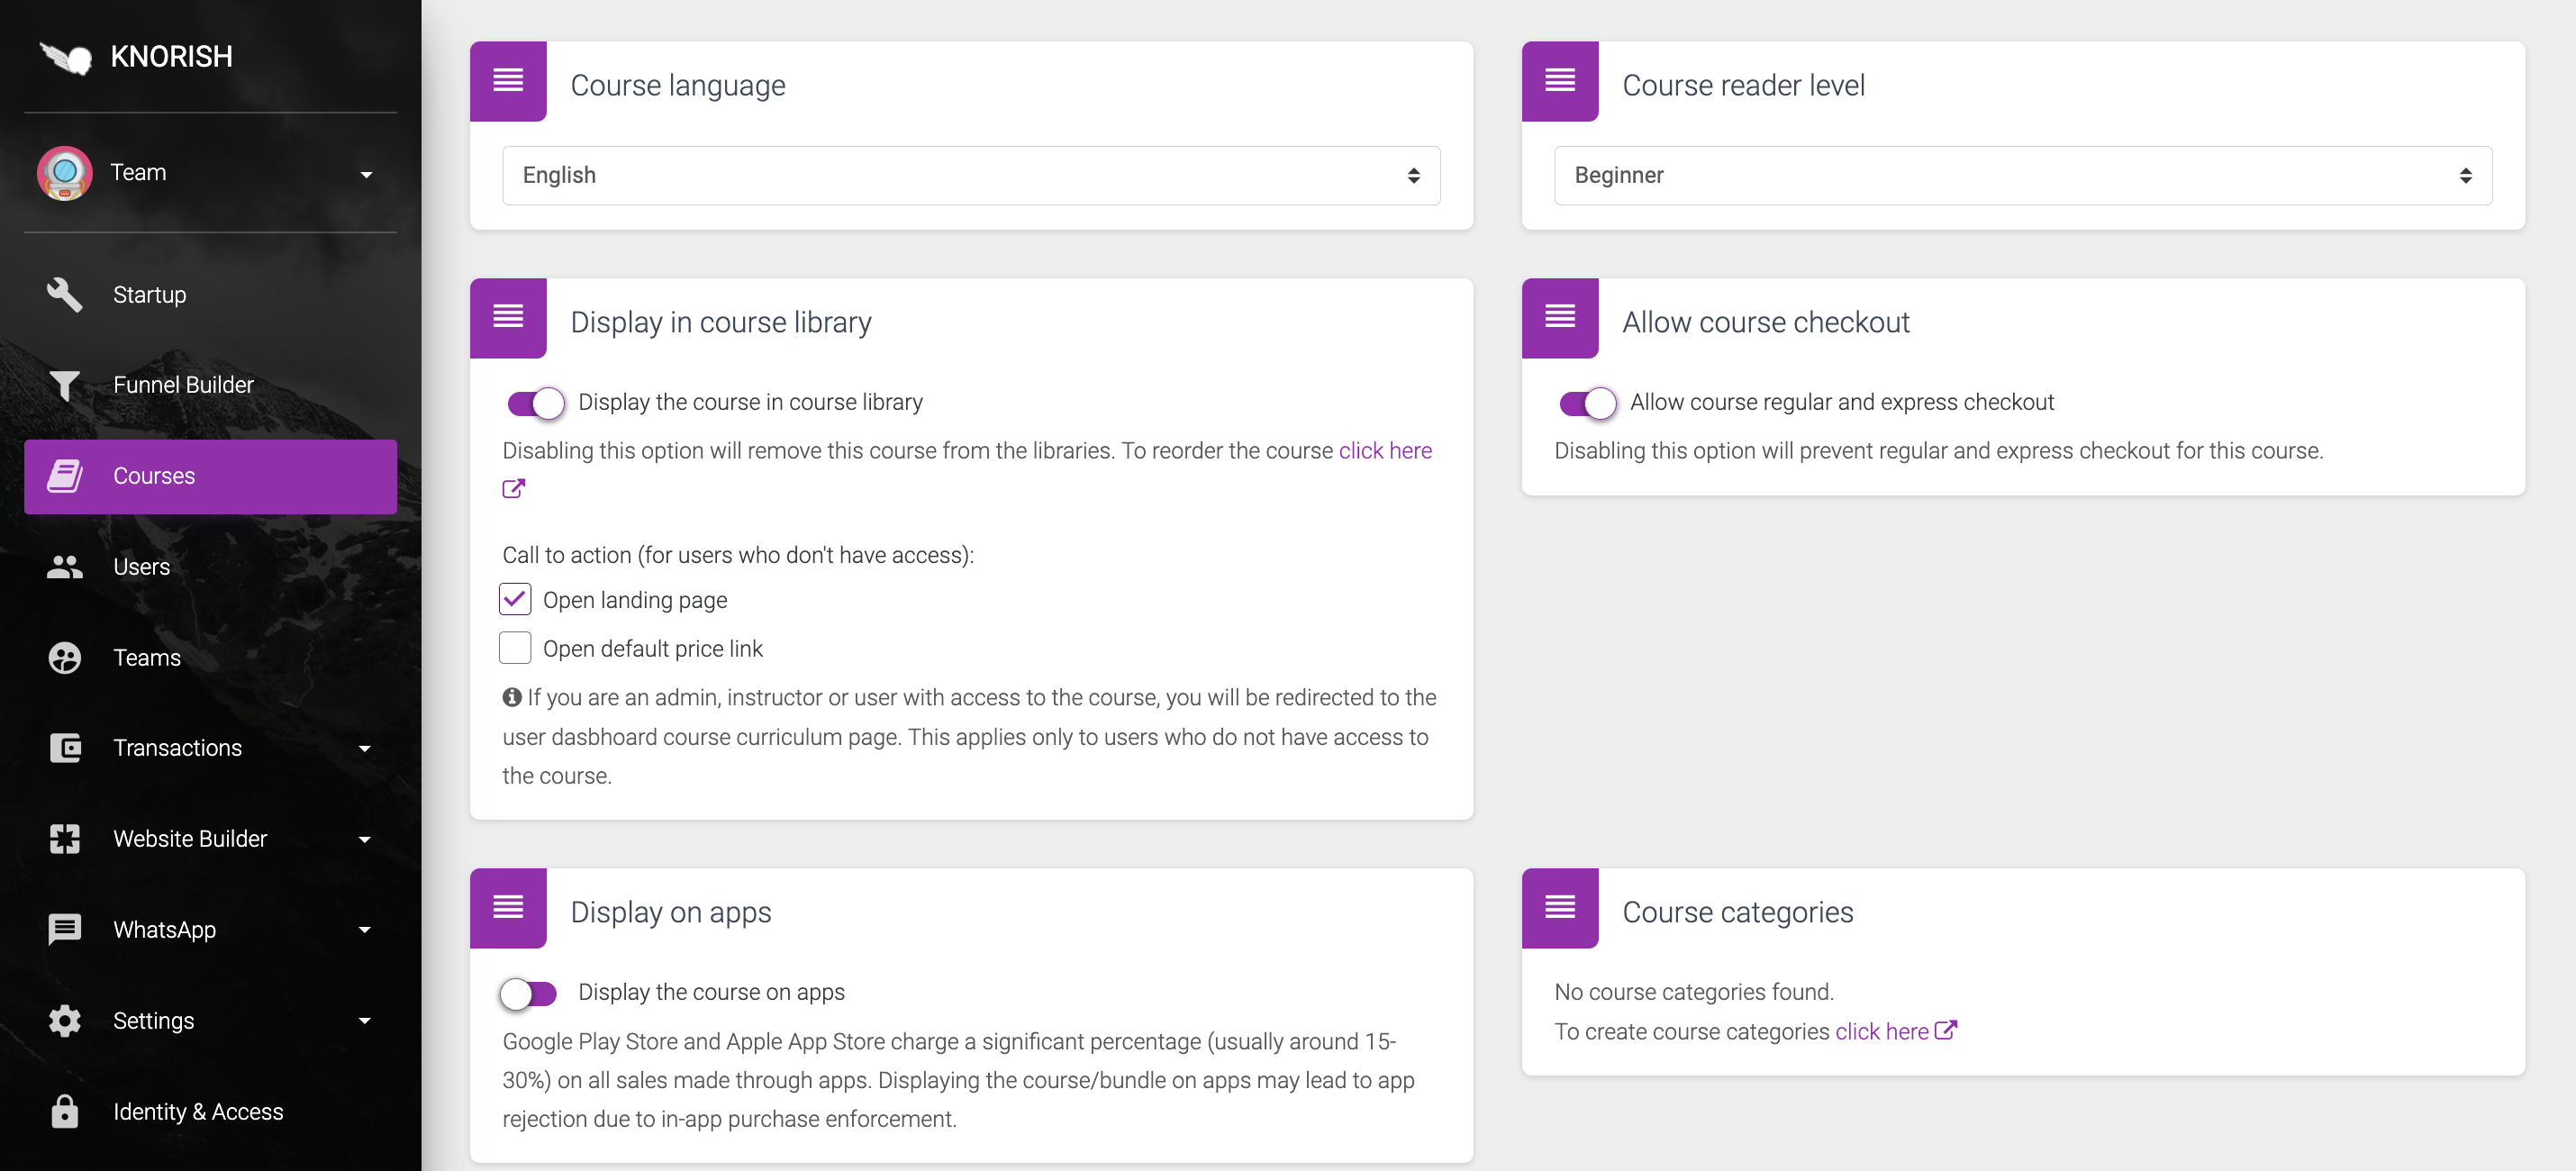Toggle Allow course regular and express checkout
Screen dimensions: 2576x1171
(x=1587, y=403)
